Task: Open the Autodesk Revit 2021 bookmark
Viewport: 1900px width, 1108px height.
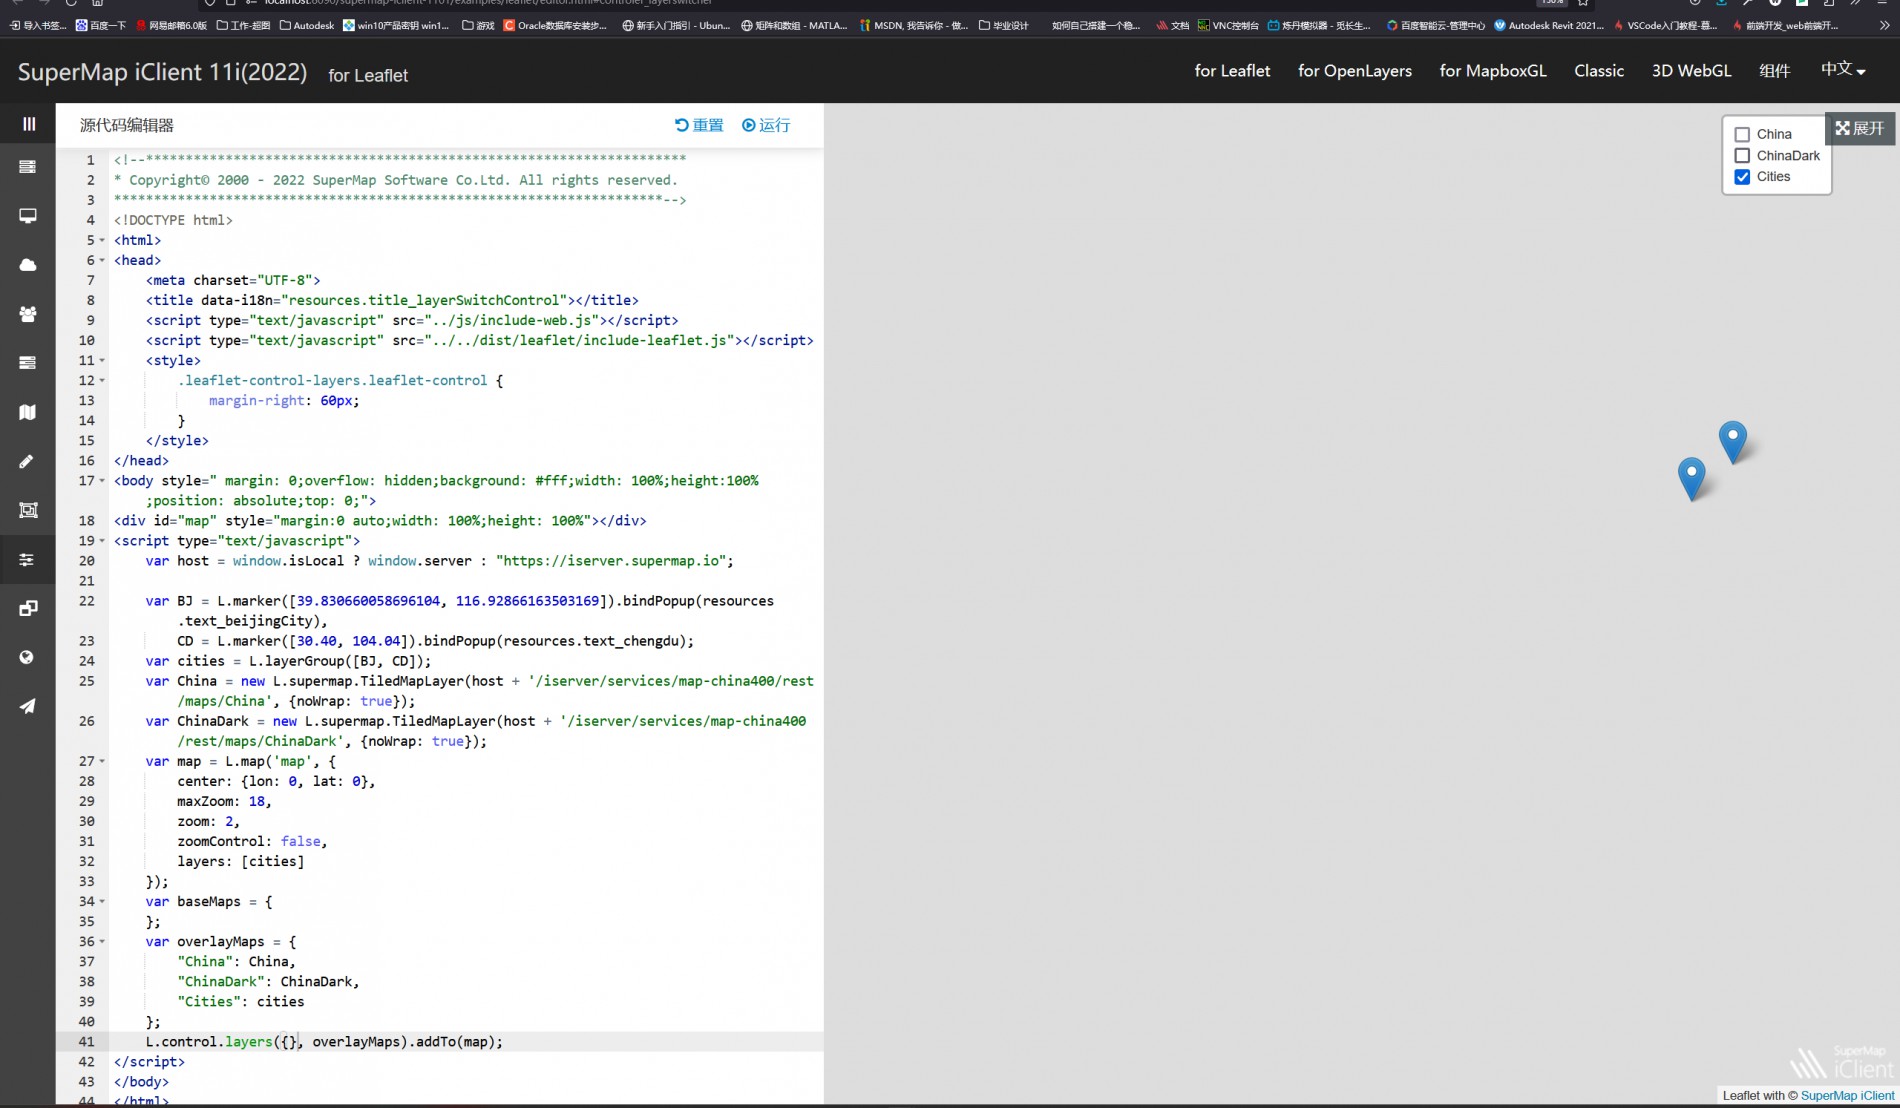Action: 1549,25
